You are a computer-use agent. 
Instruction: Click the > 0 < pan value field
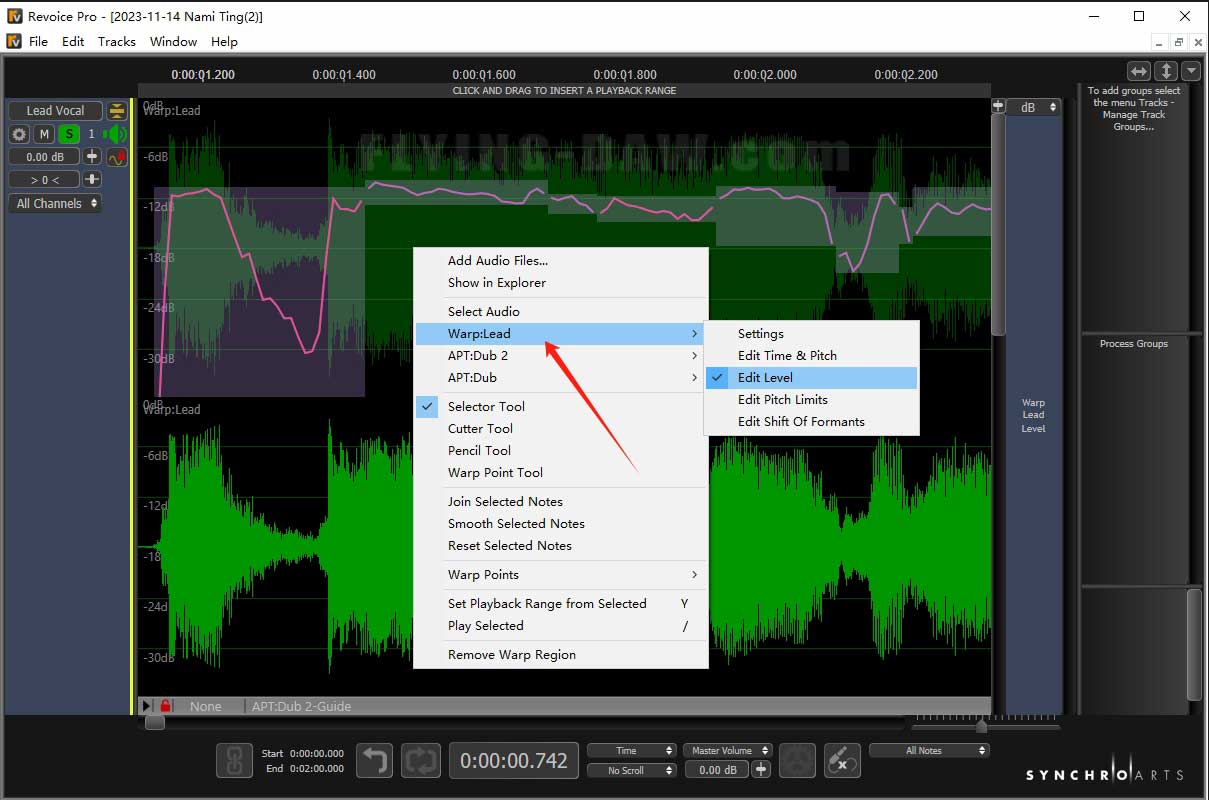tap(45, 180)
